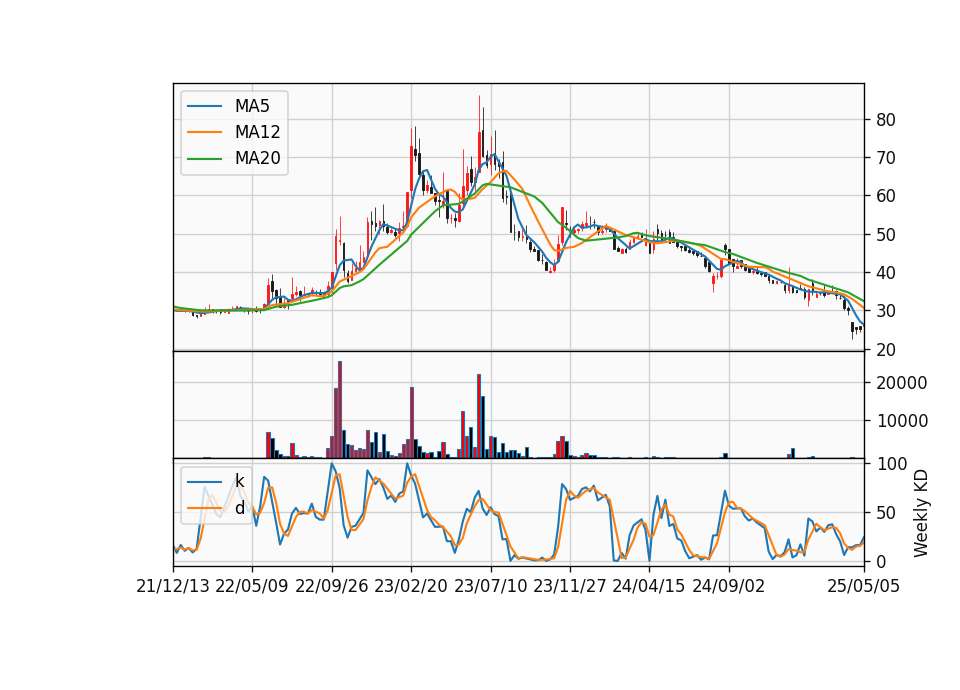Click the k legend label in KD panel

point(239,481)
